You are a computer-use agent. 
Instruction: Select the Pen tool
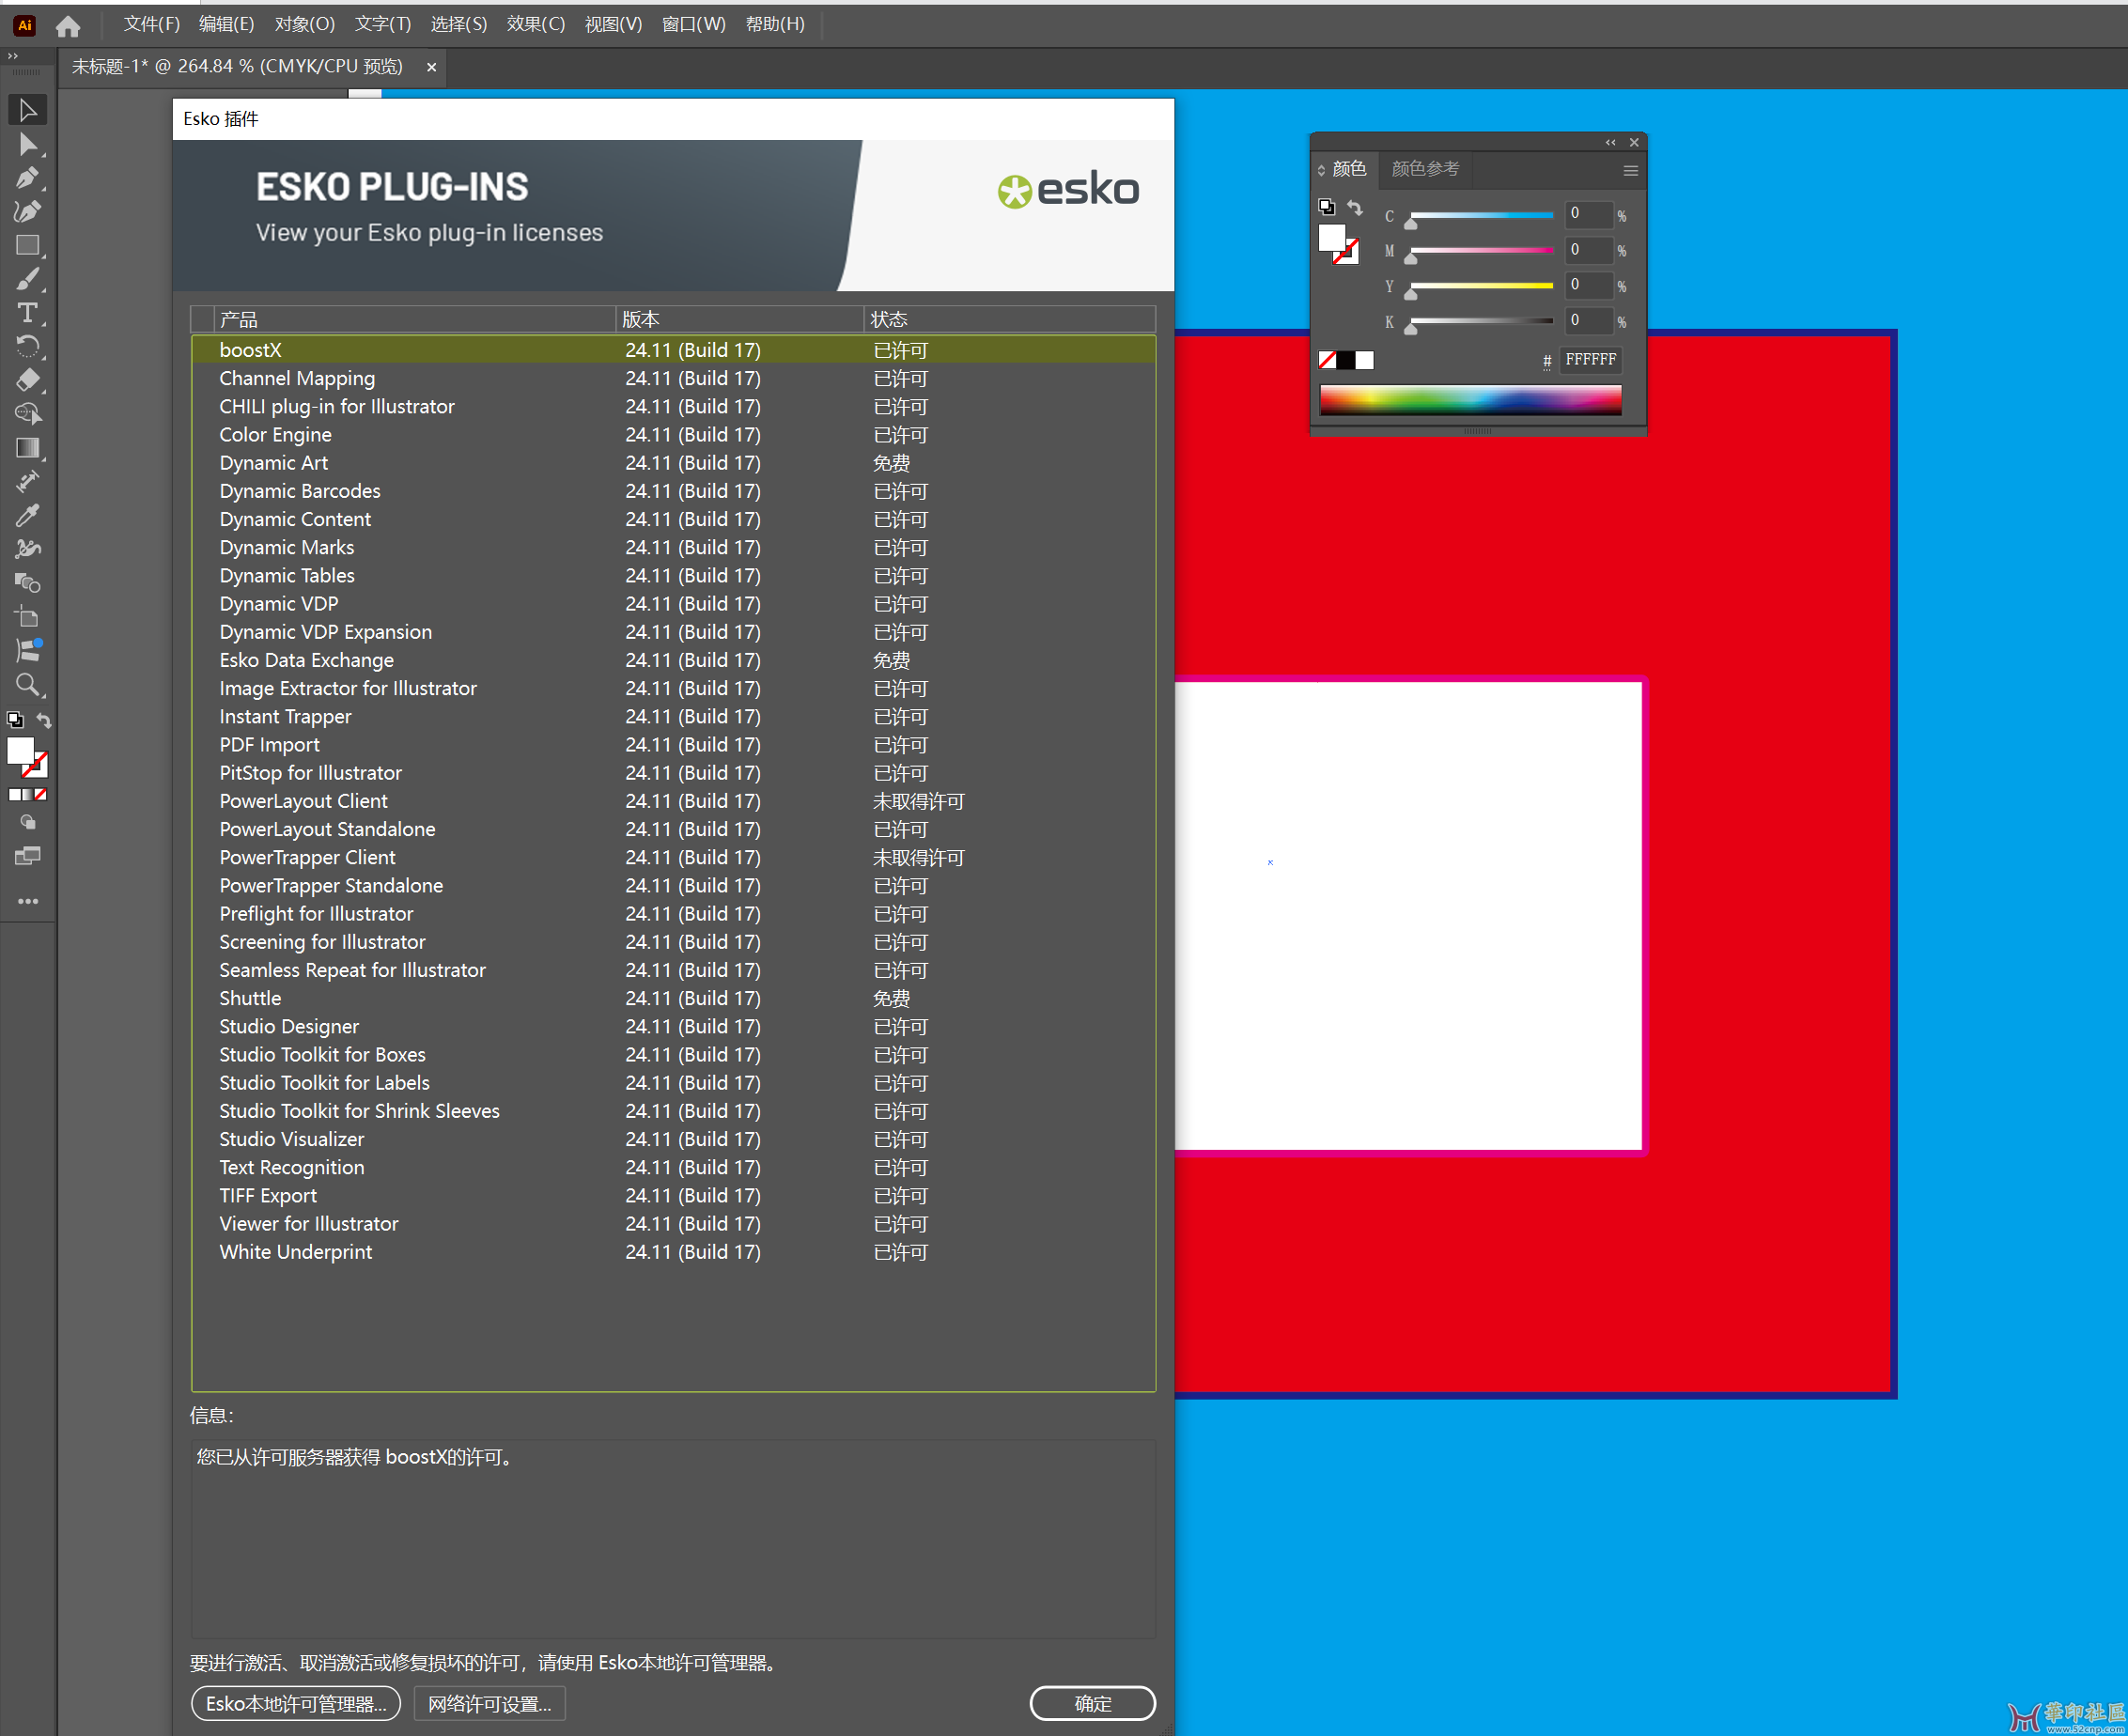pos(28,178)
